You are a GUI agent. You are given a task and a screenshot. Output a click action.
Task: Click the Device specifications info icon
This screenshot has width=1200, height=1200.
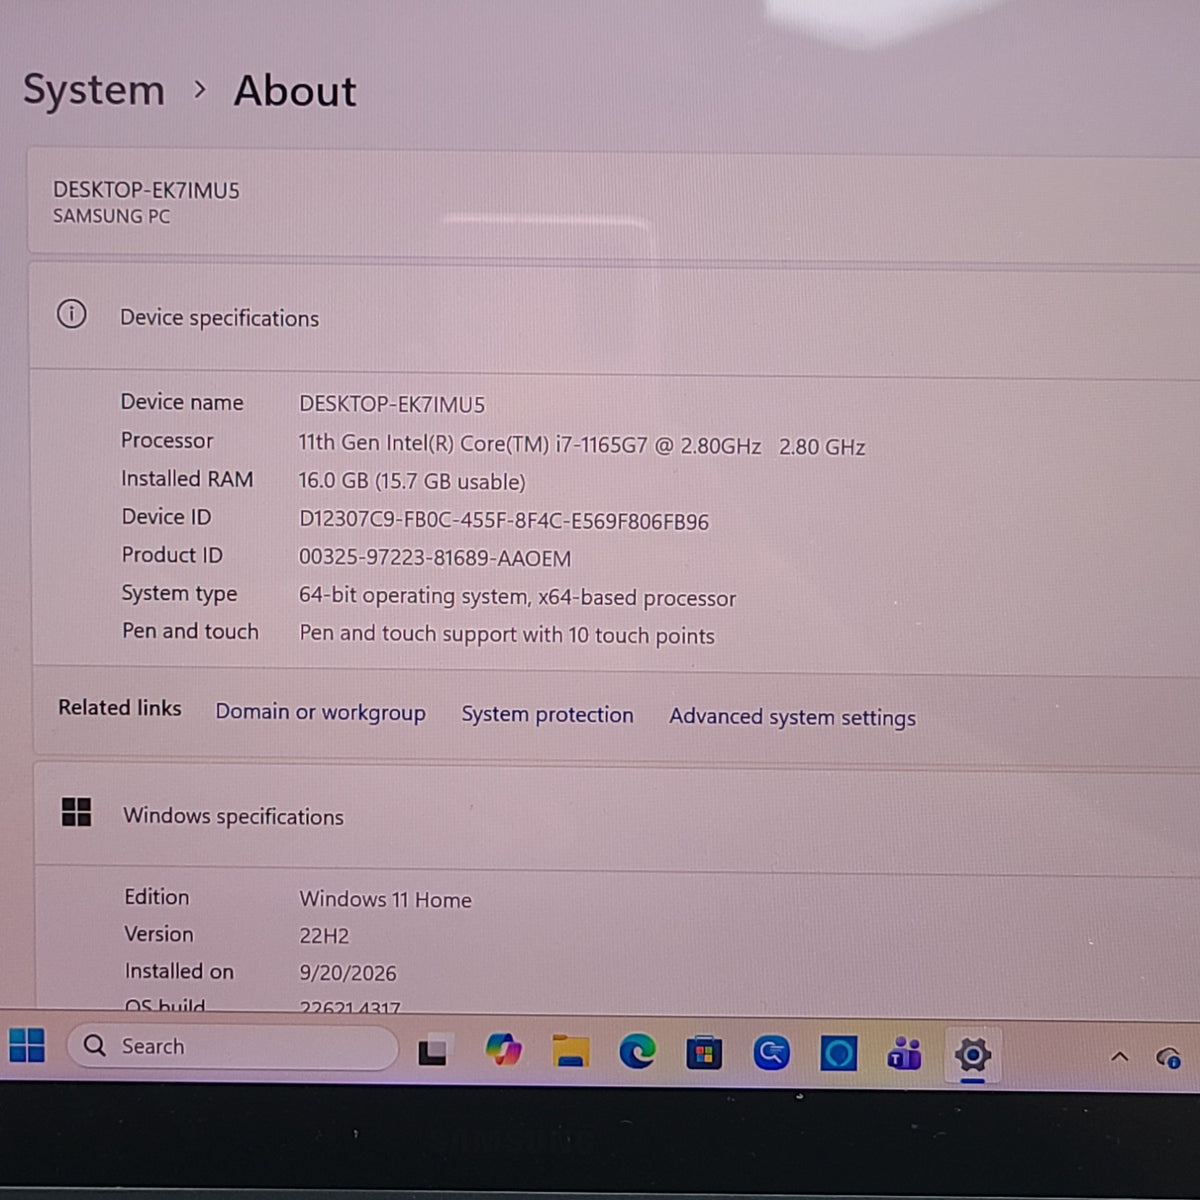tap(71, 314)
